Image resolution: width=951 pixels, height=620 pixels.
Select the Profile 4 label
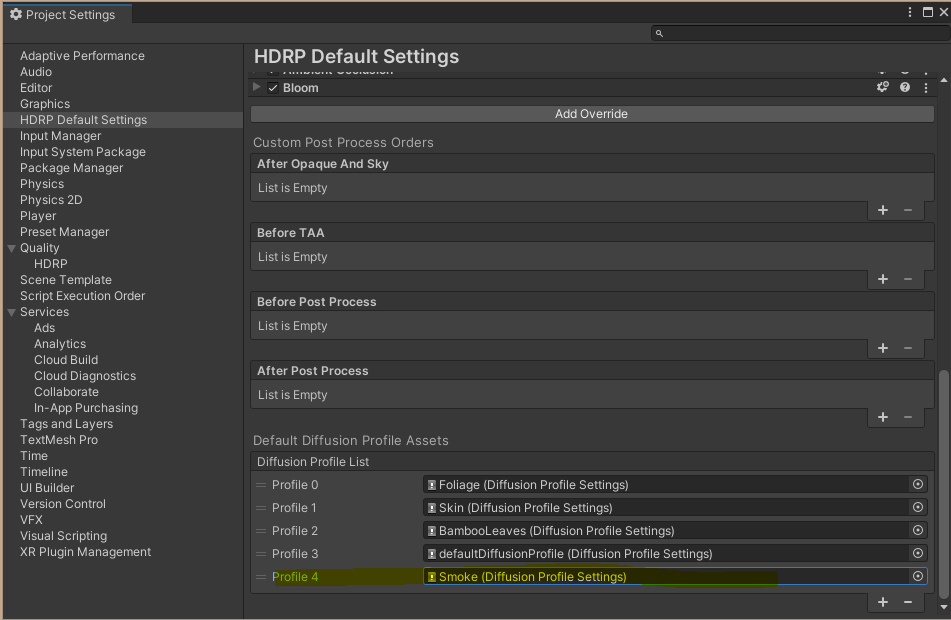(x=295, y=577)
